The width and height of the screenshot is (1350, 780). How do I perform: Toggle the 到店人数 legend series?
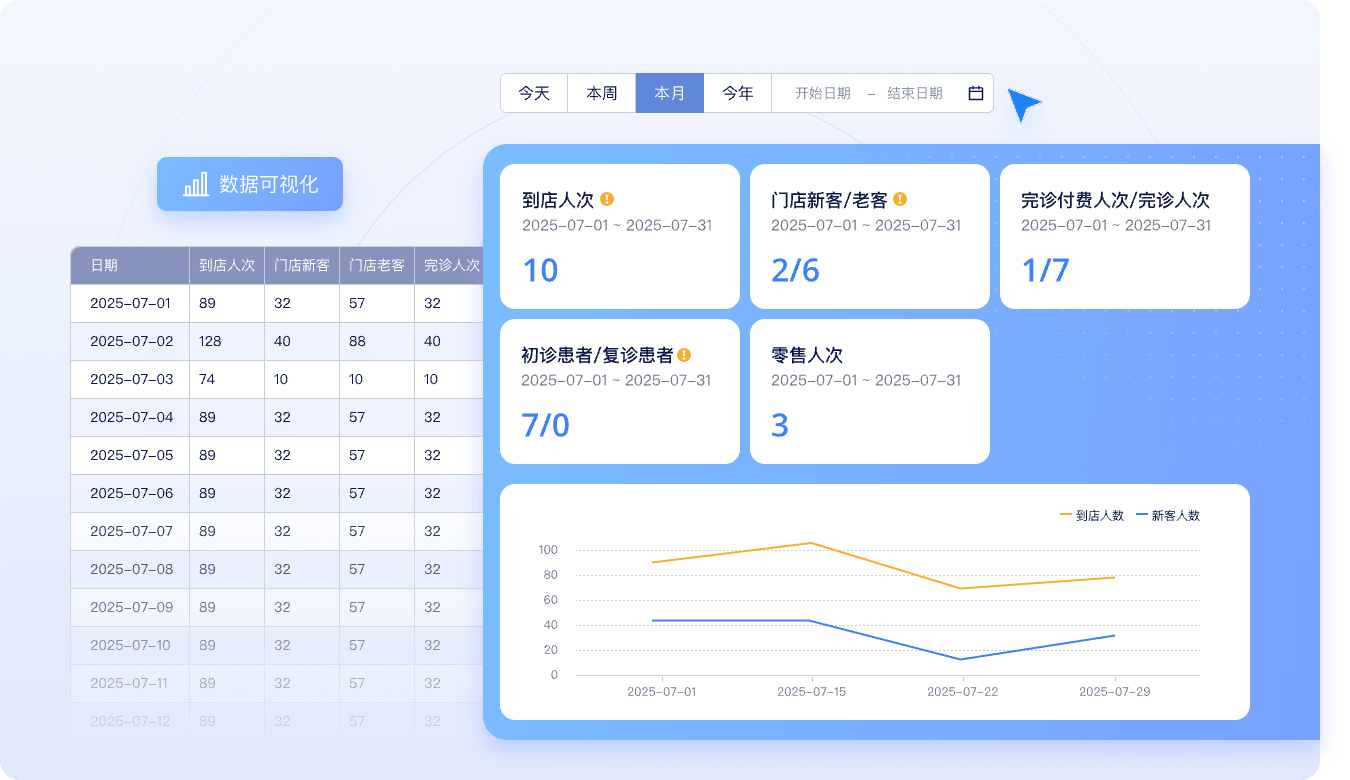(x=1092, y=516)
